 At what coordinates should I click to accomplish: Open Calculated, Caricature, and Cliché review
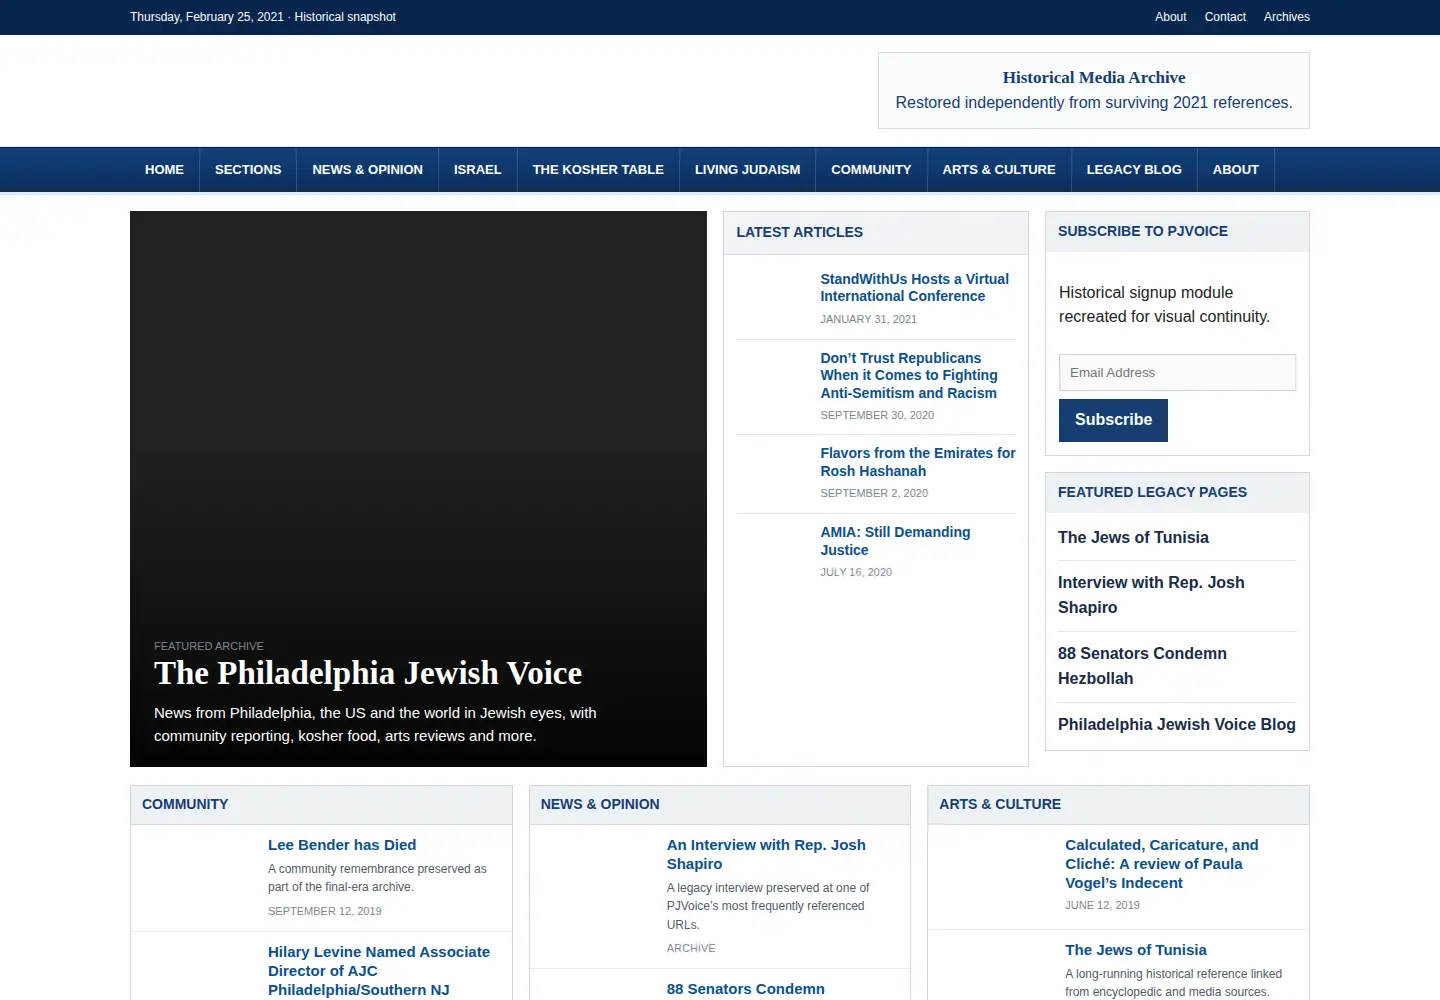point(1161,864)
